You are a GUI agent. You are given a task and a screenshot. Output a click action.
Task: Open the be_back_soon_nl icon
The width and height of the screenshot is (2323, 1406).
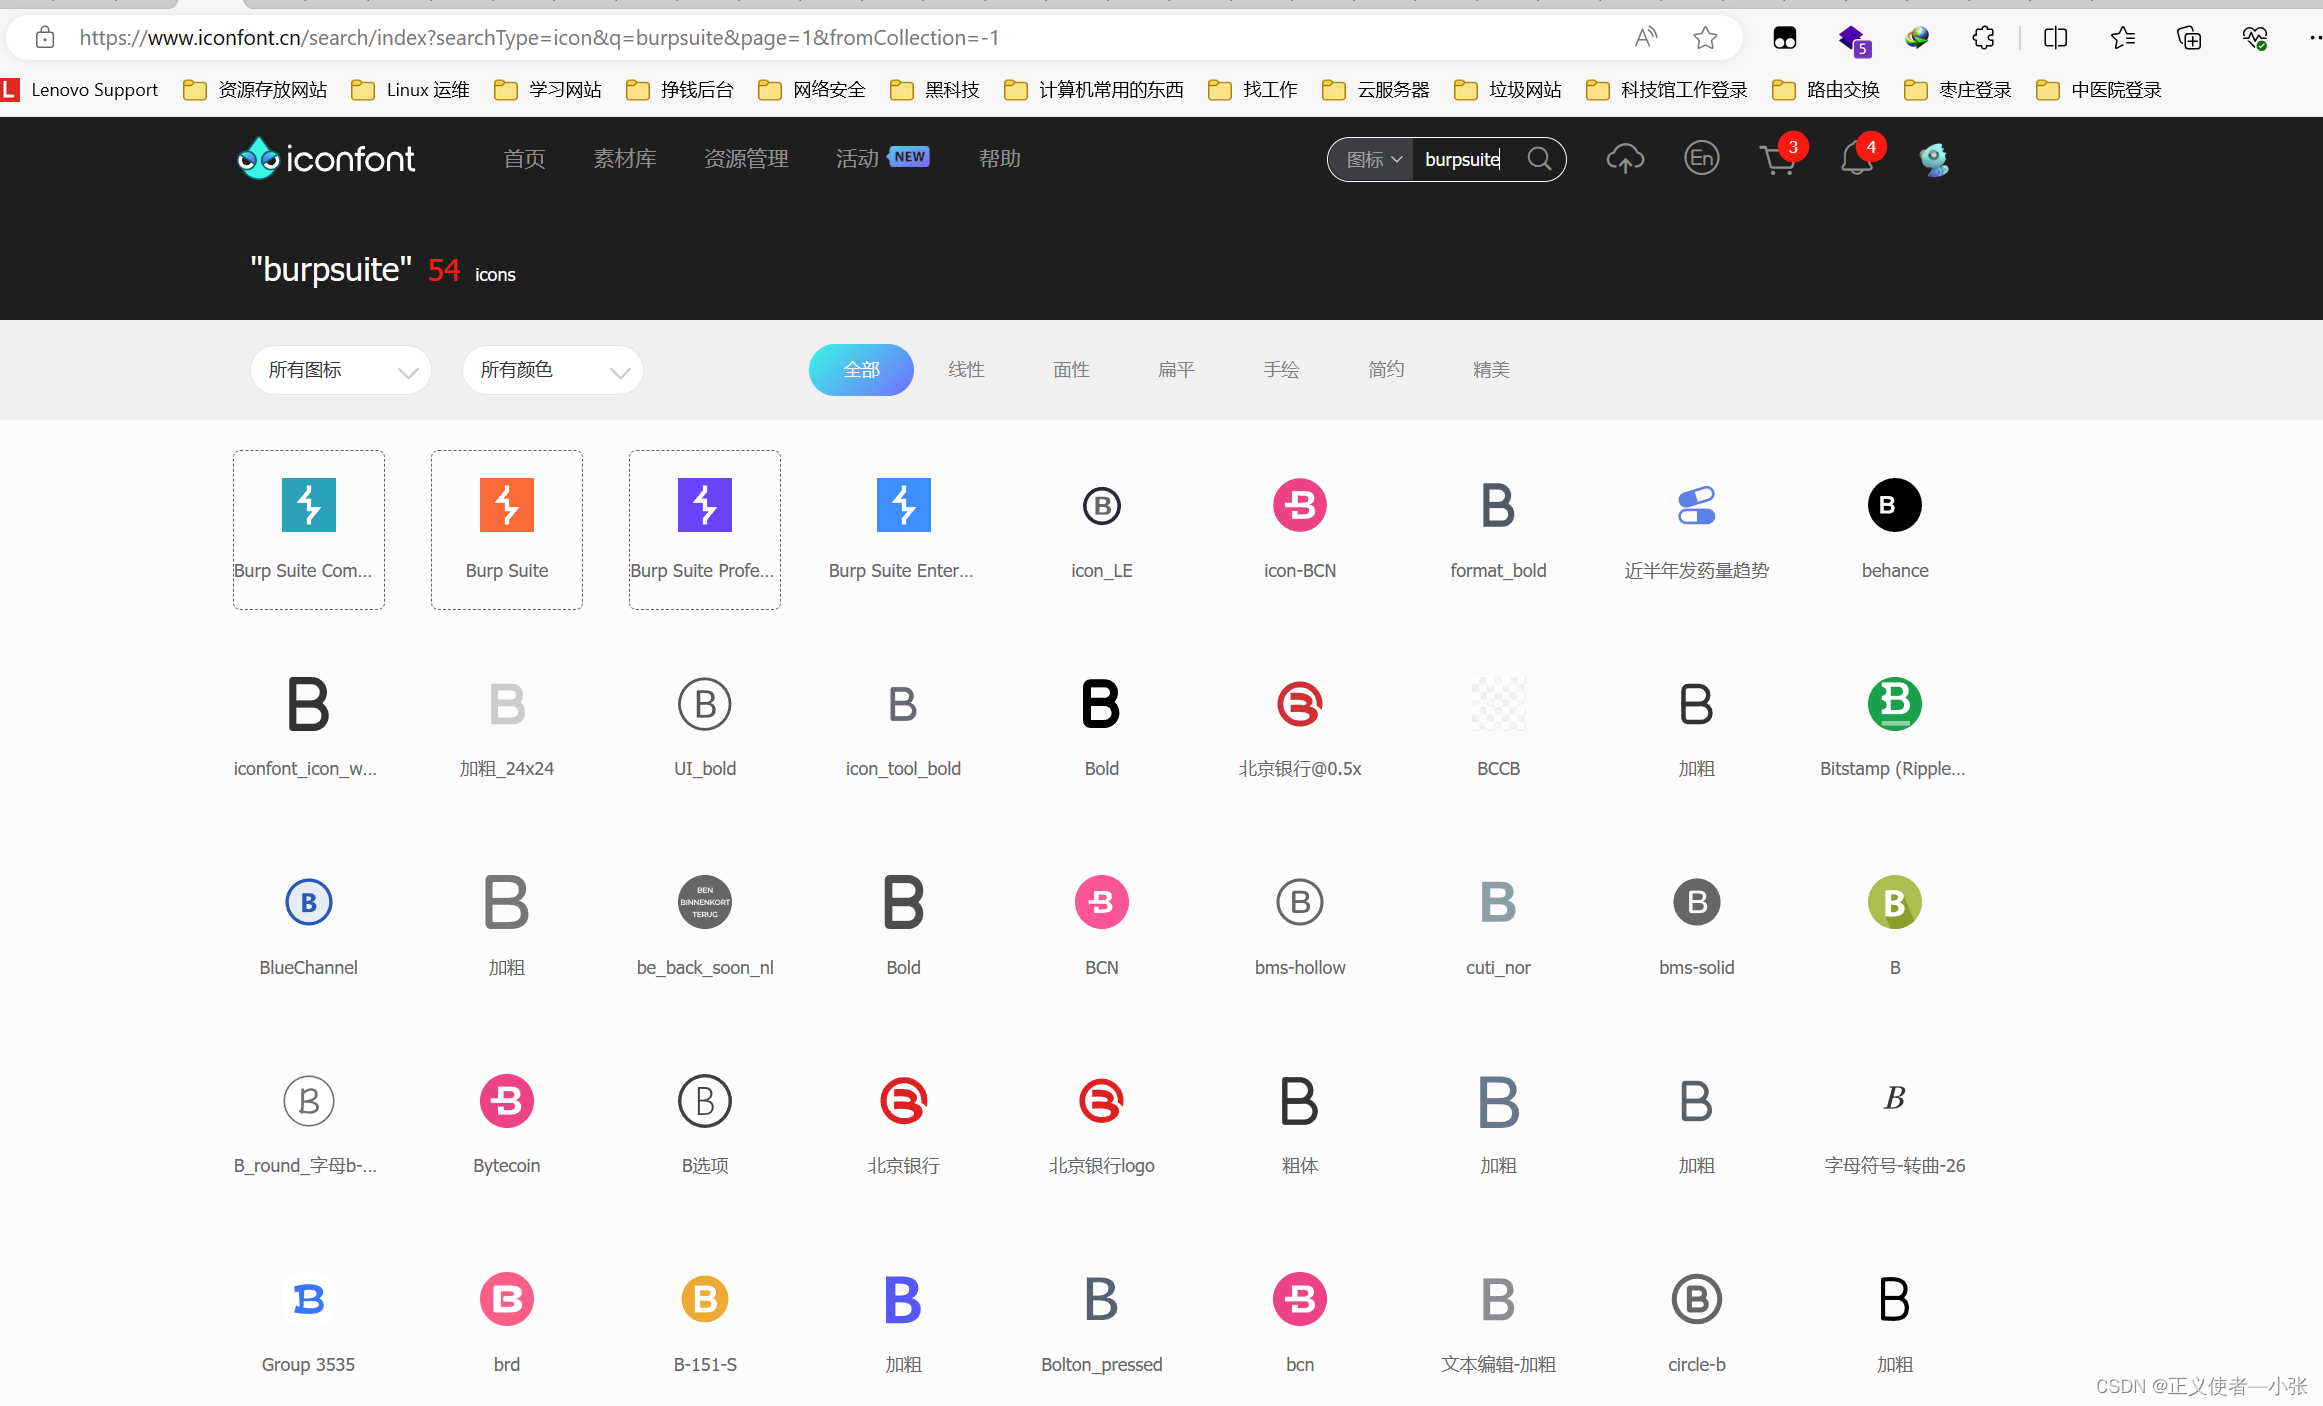coord(705,902)
